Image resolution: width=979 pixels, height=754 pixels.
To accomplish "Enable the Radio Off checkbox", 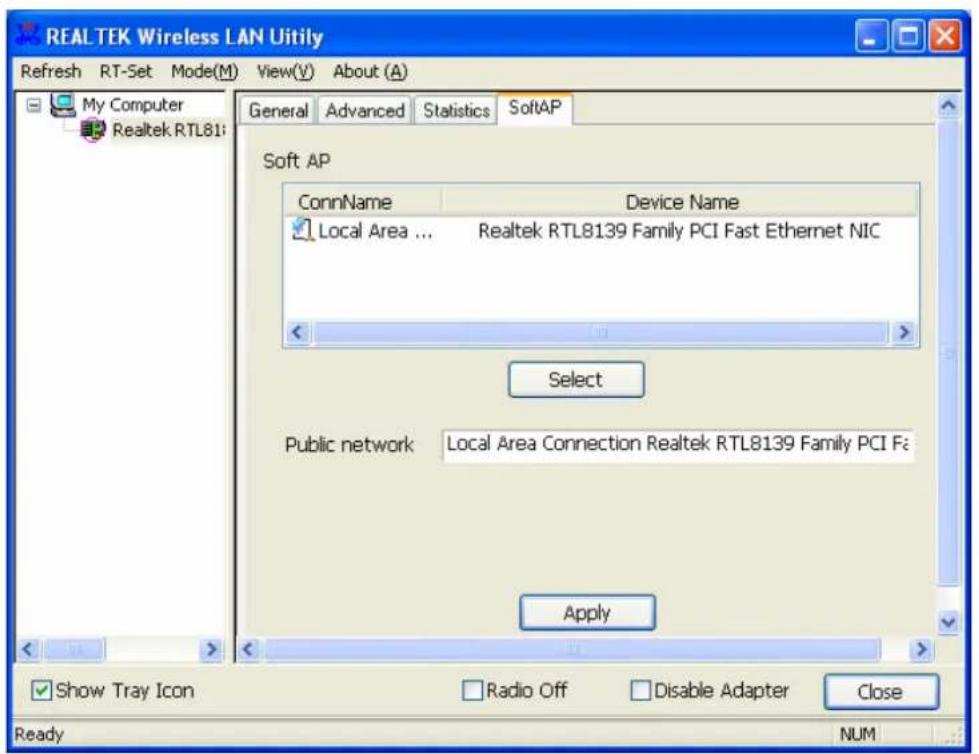I will coord(472,690).
